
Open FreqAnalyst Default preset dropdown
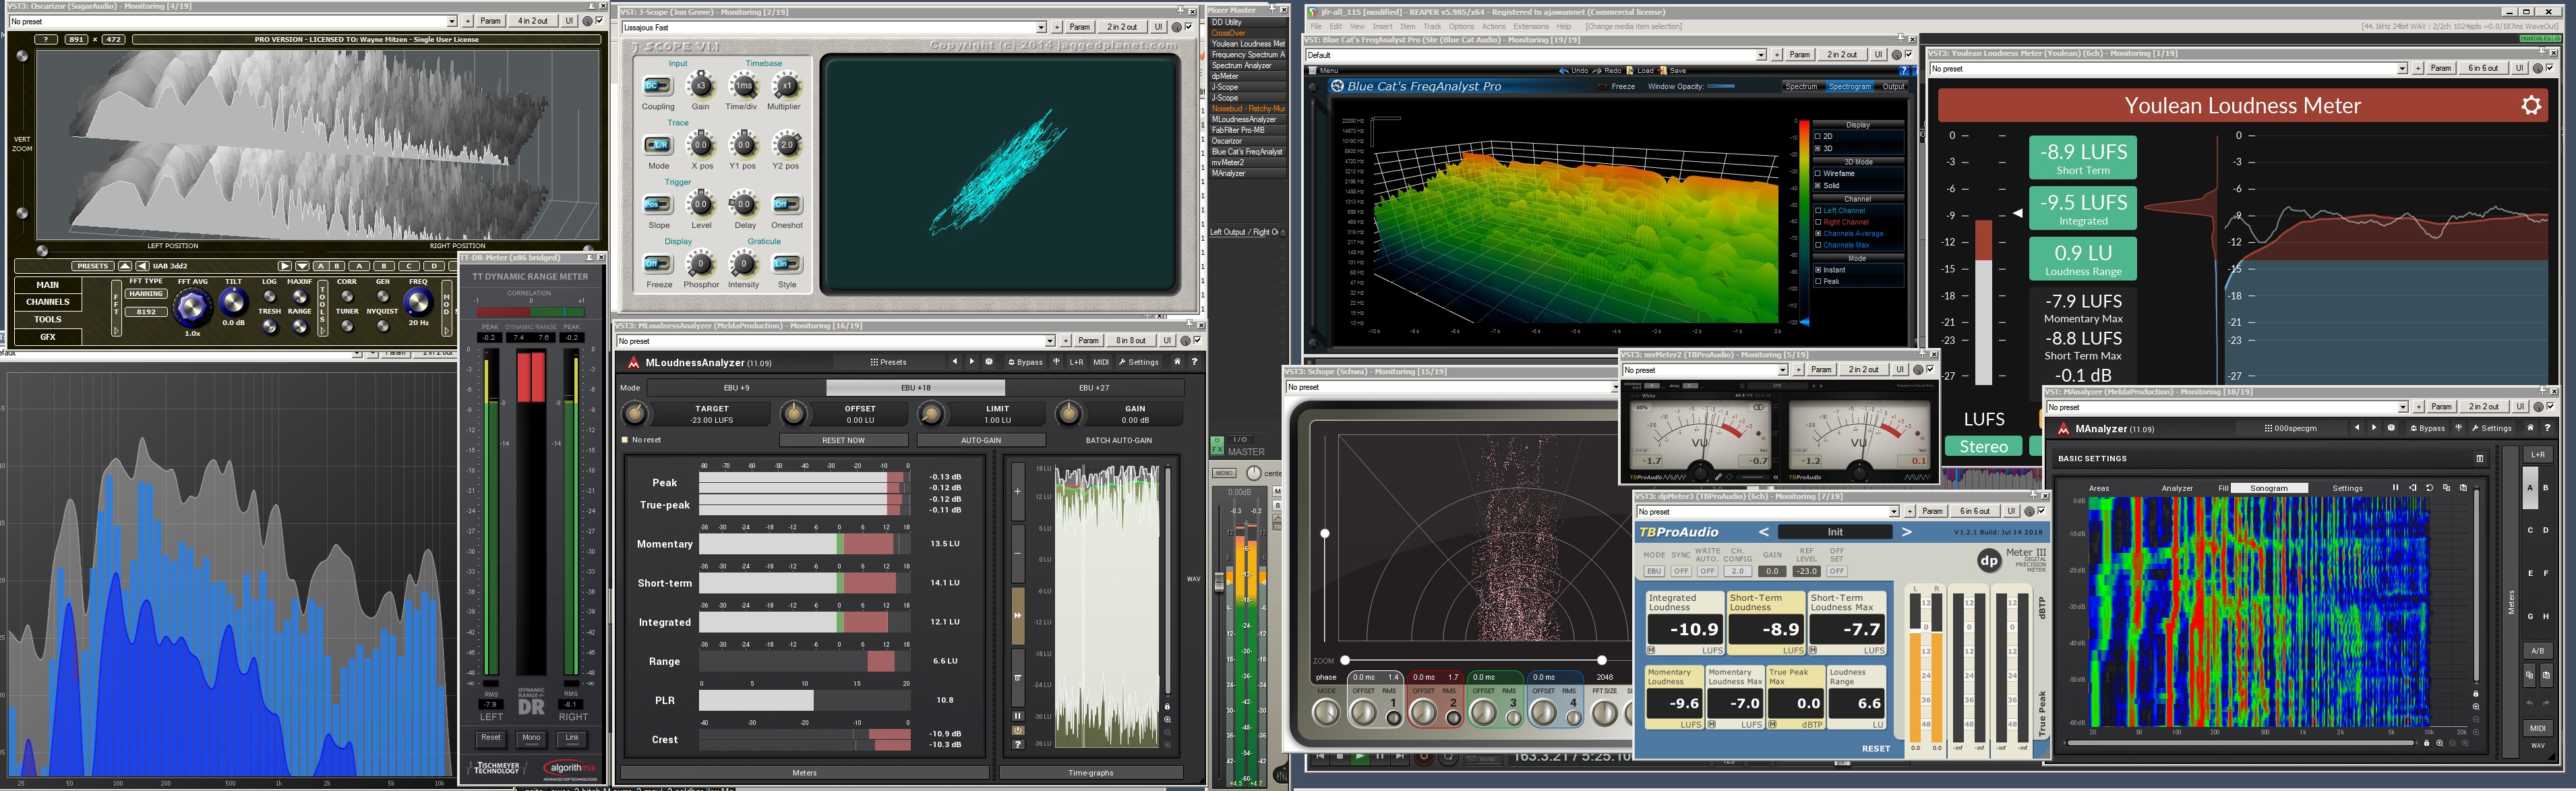(1761, 55)
